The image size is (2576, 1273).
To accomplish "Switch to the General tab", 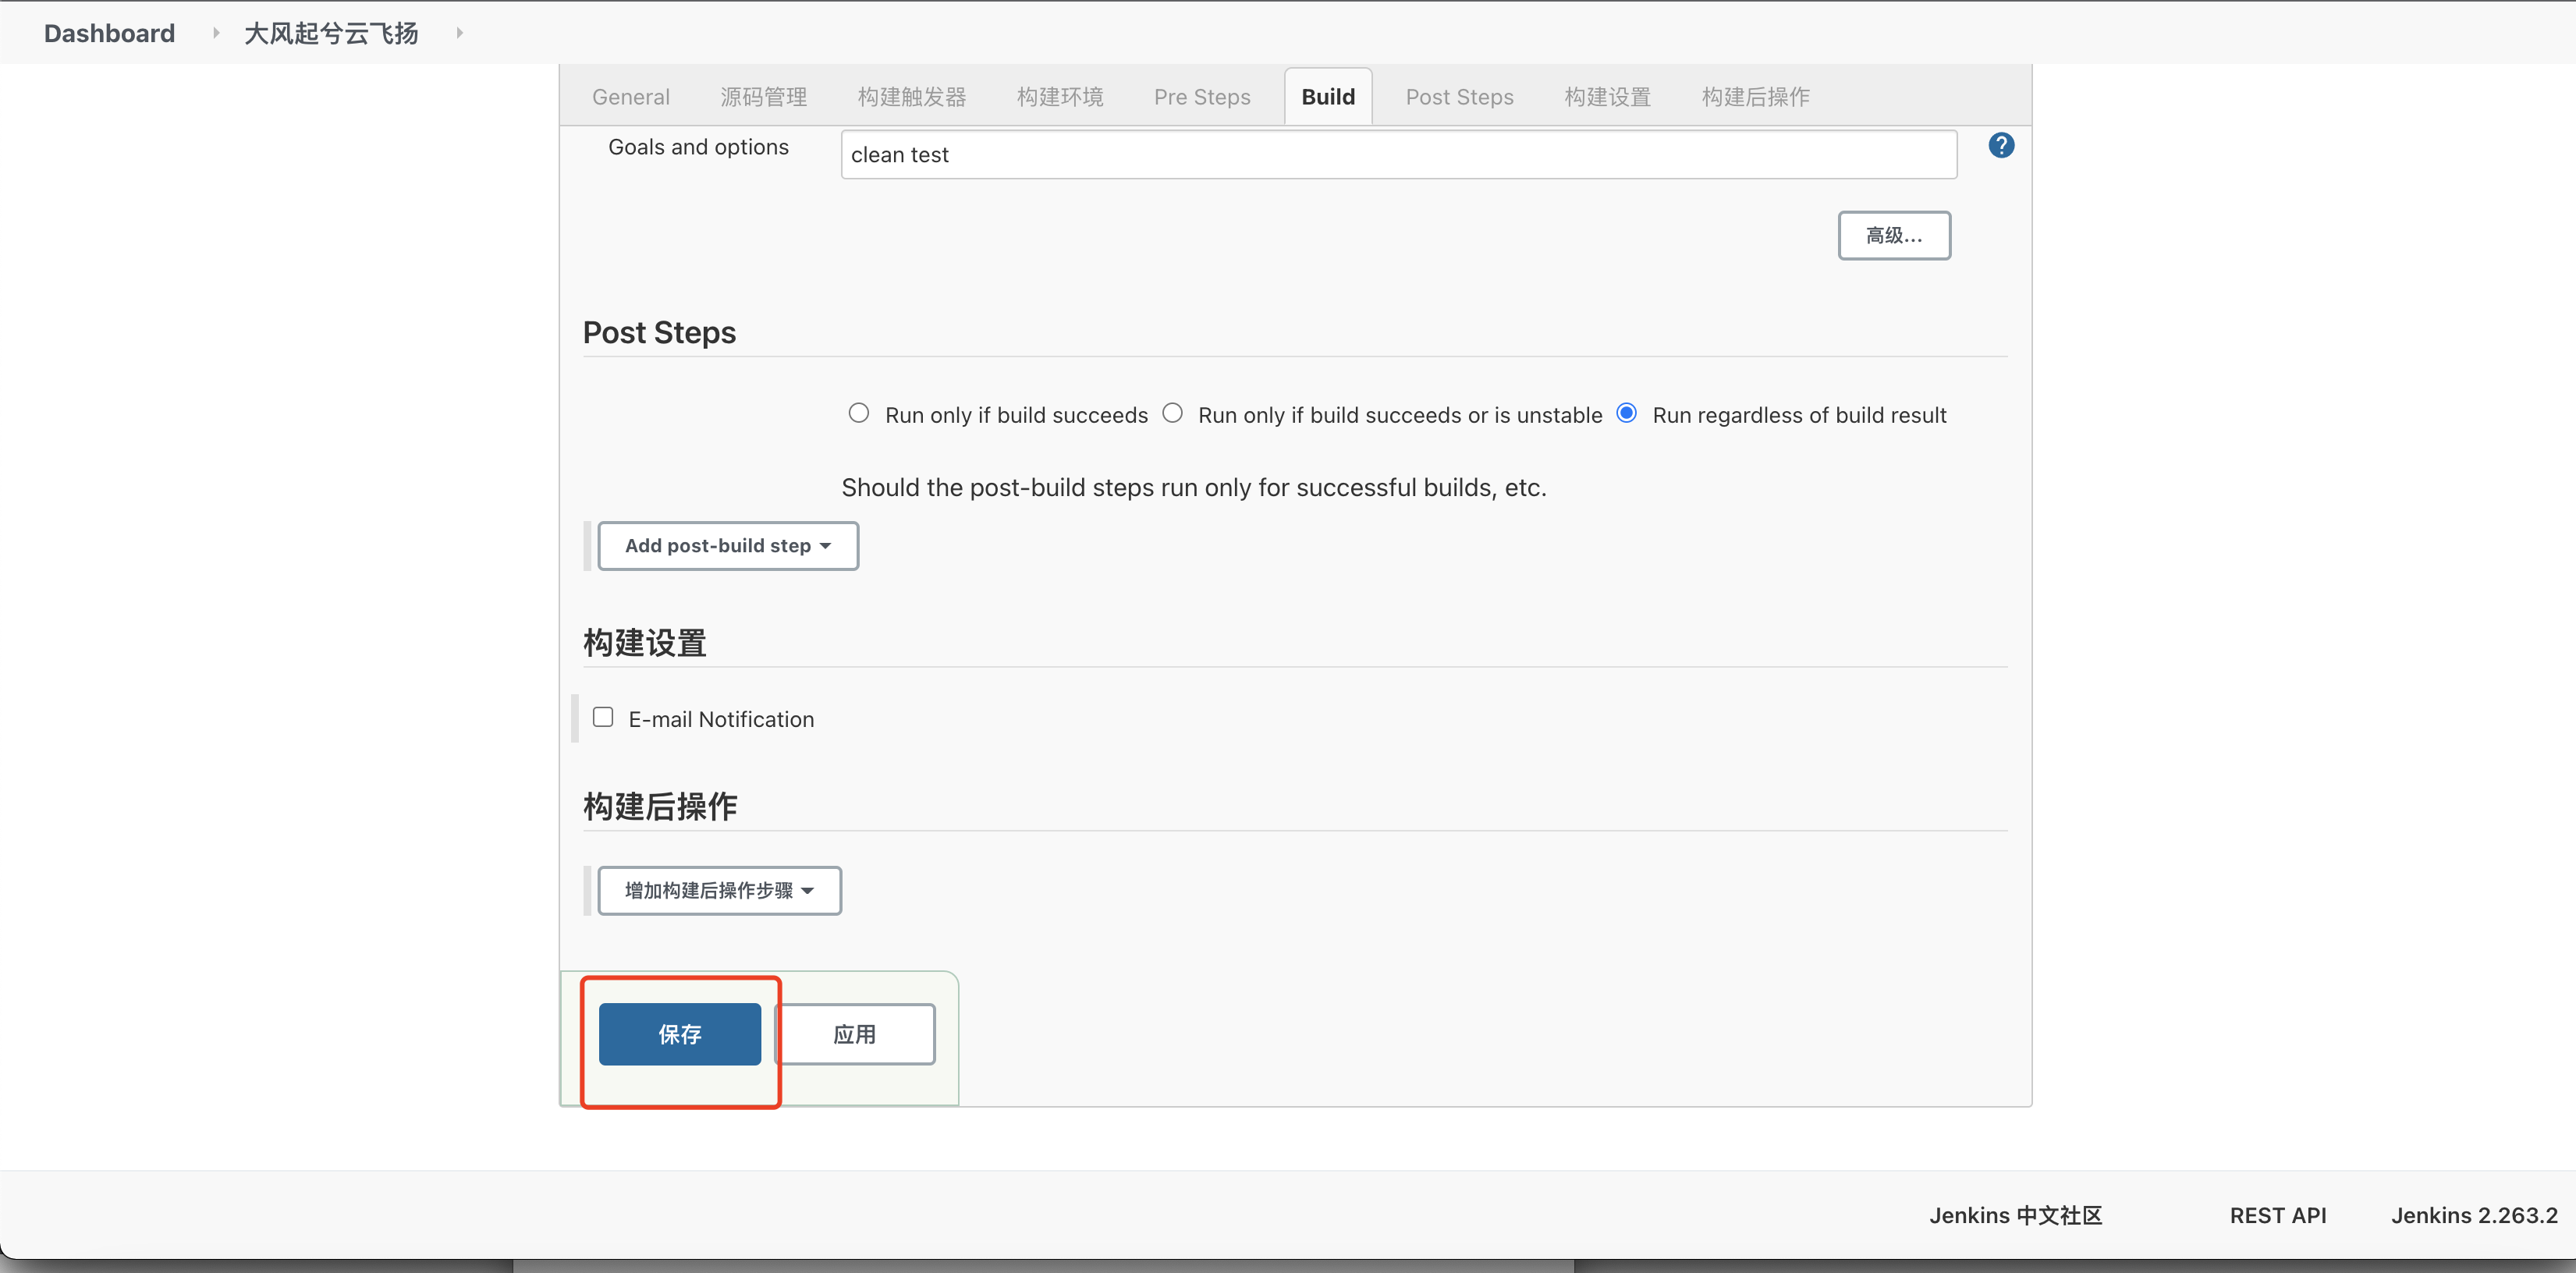I will (x=630, y=96).
